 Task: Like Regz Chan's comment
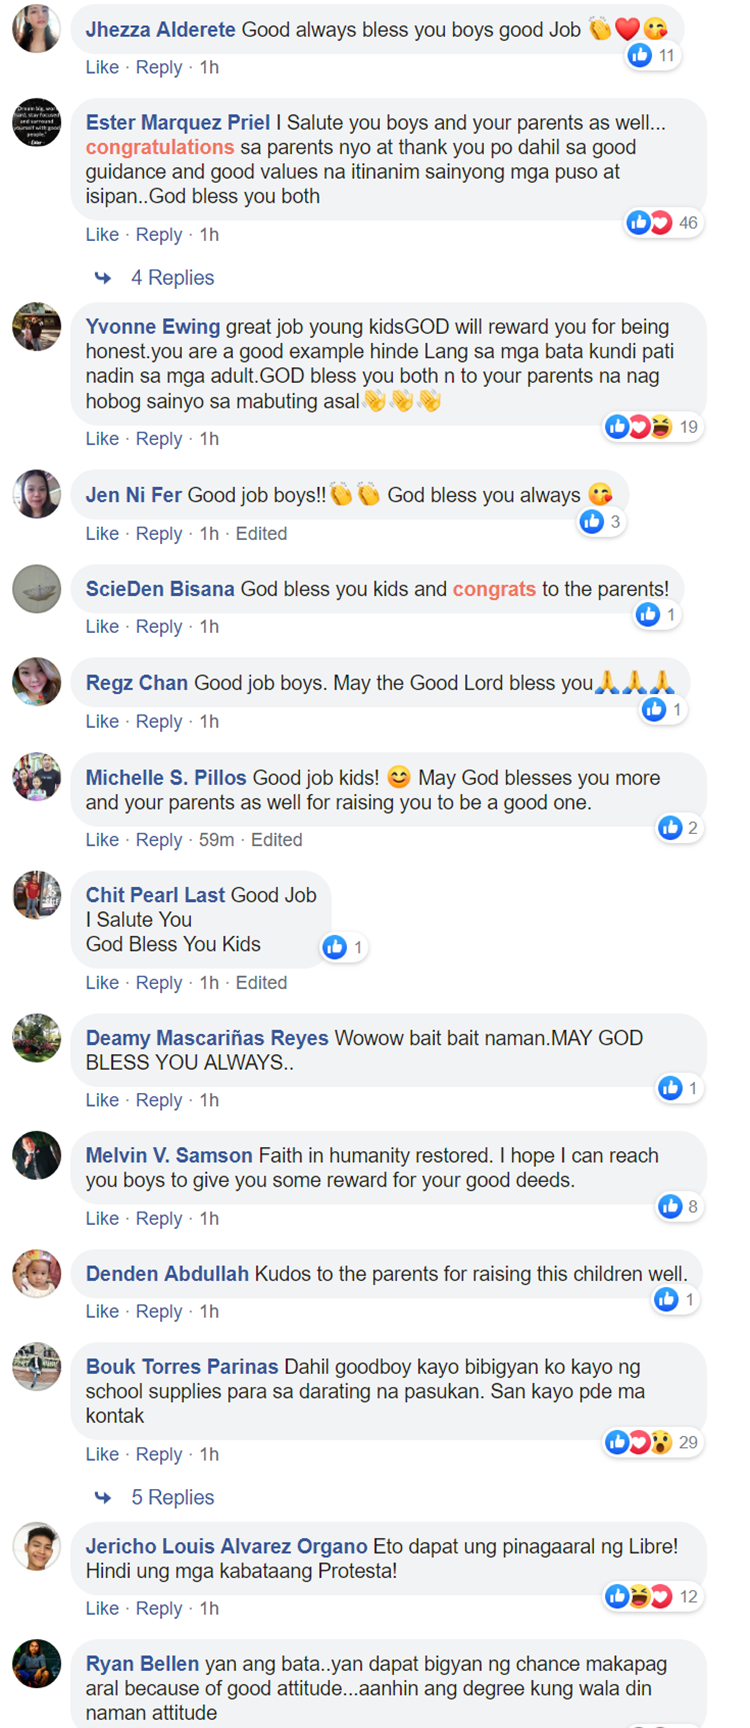(102, 722)
